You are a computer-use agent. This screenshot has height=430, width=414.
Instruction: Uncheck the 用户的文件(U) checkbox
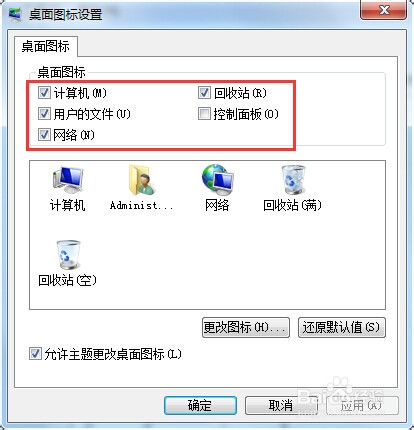44,114
